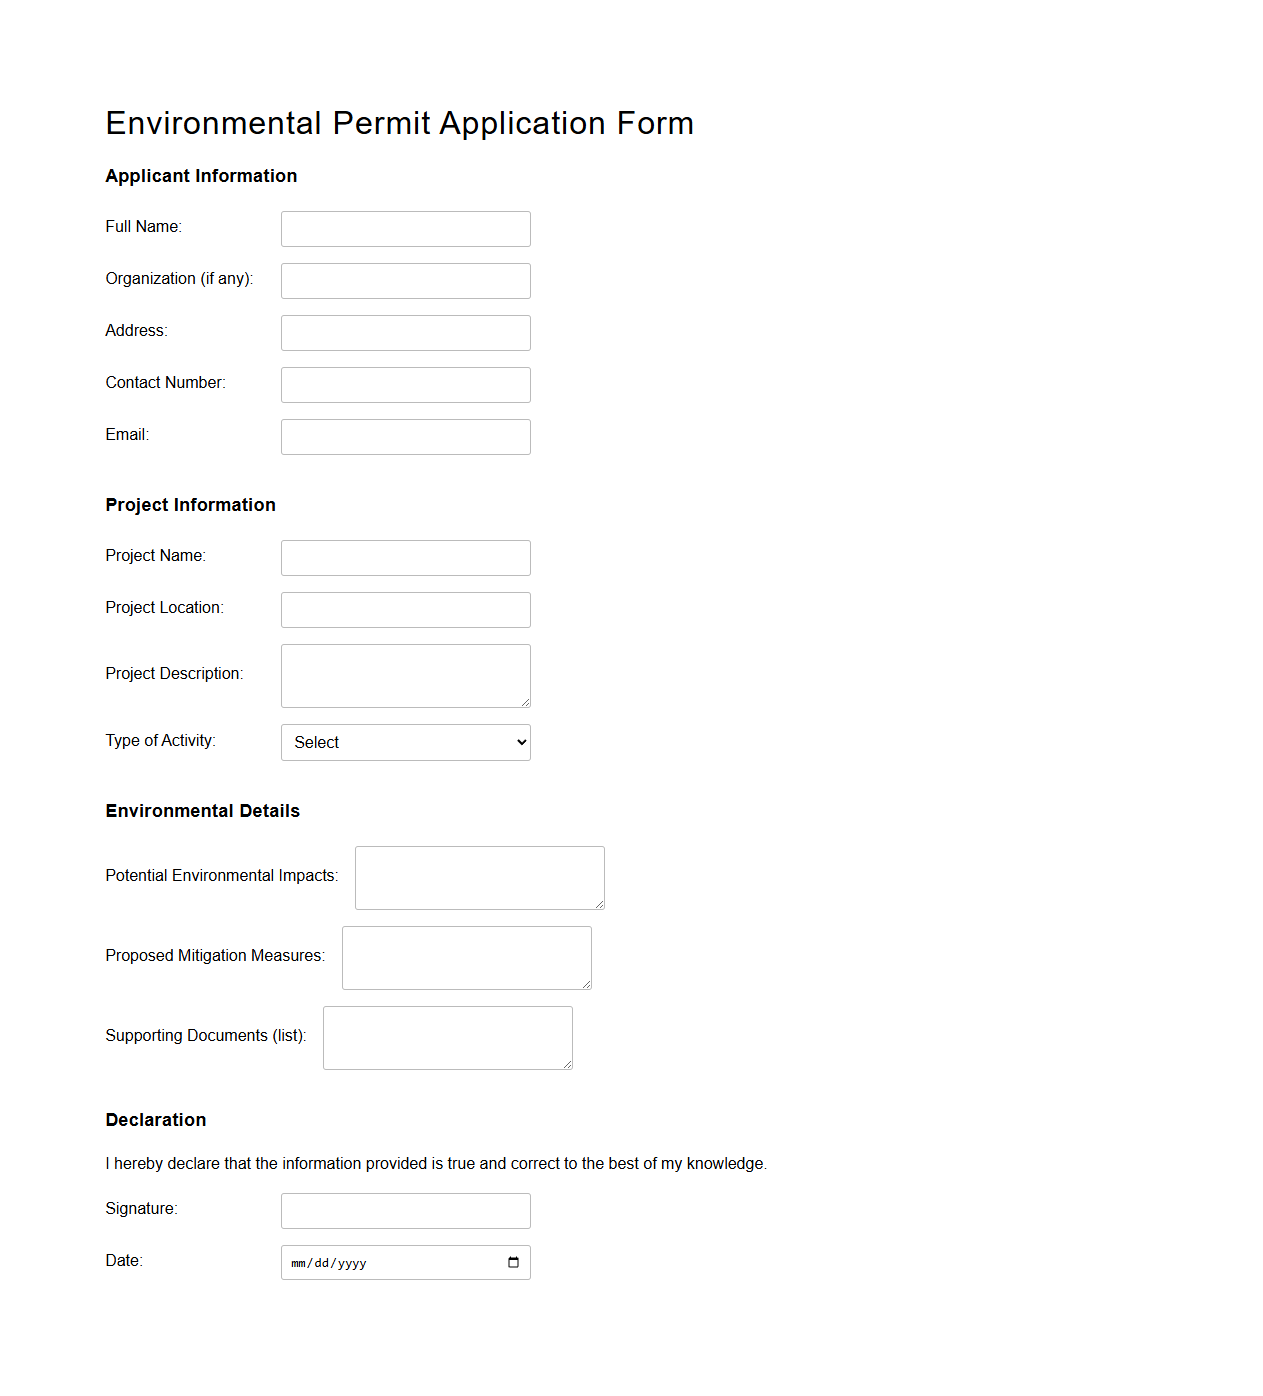Image resolution: width=1263 pixels, height=1396 pixels.
Task: Click the mm/dd/yyyy date input
Action: tap(390, 1262)
